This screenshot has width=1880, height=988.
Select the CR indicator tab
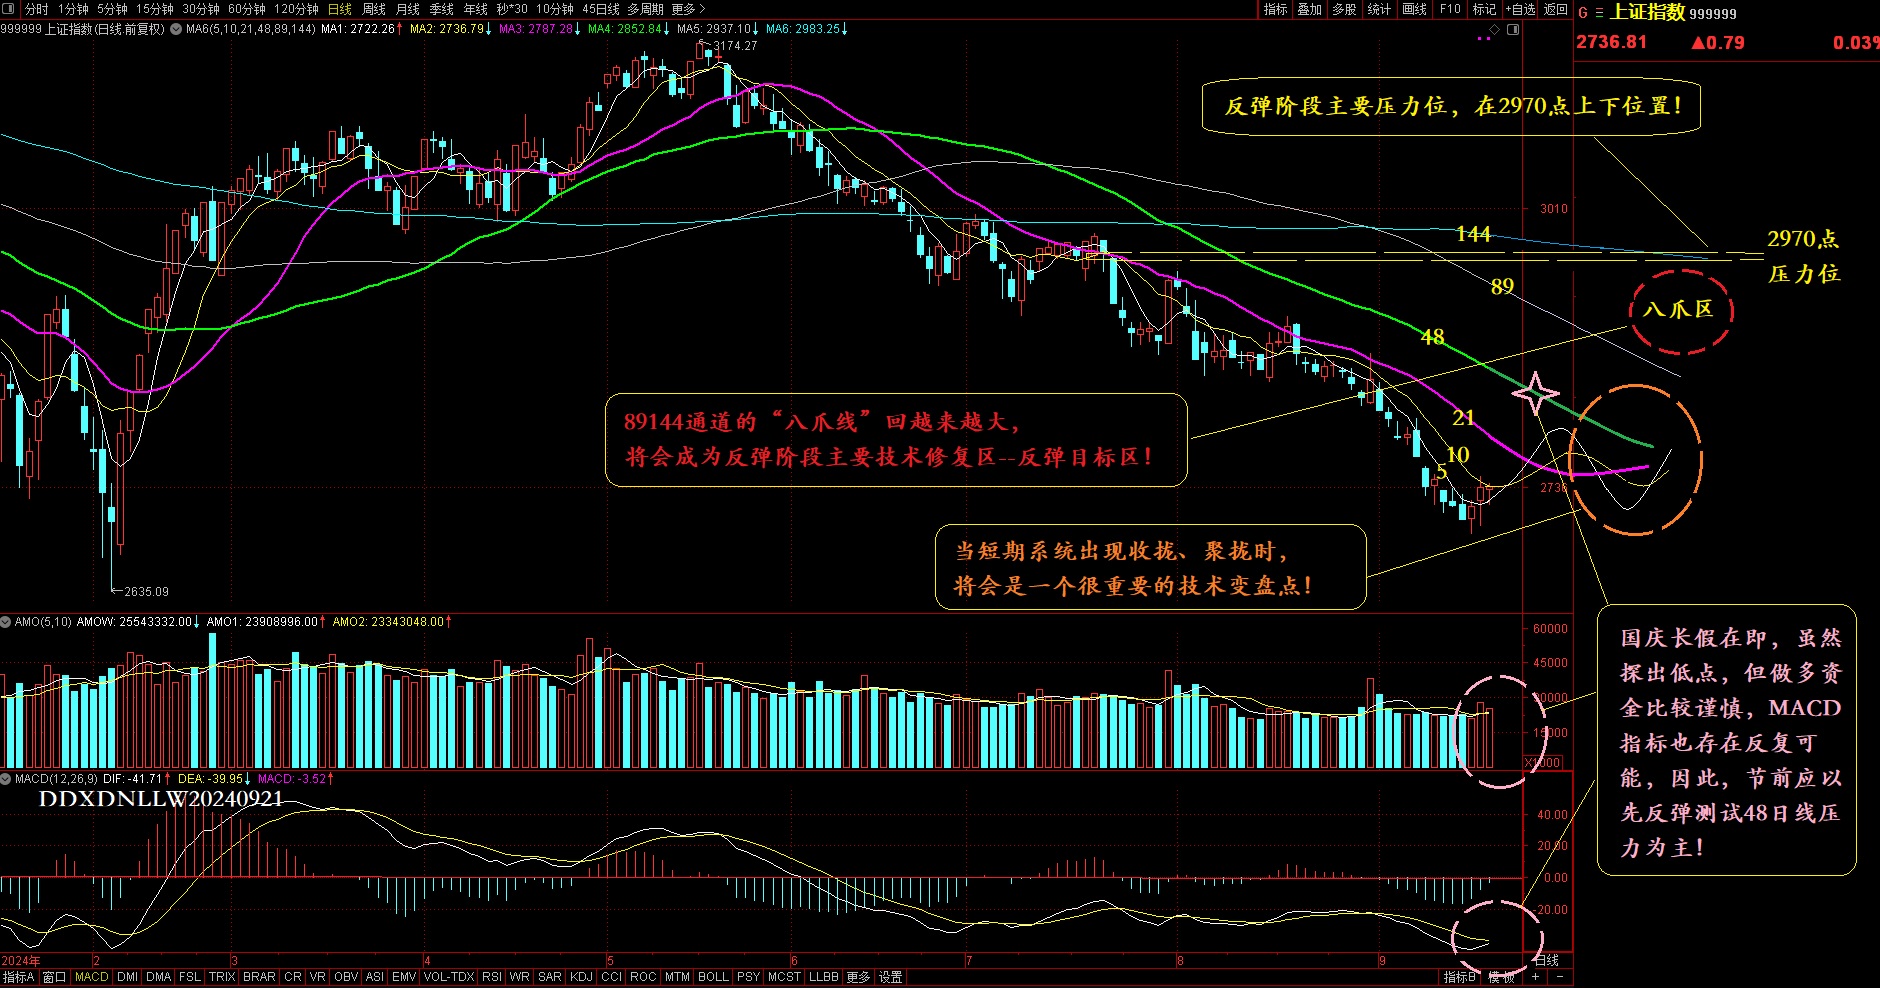point(293,977)
